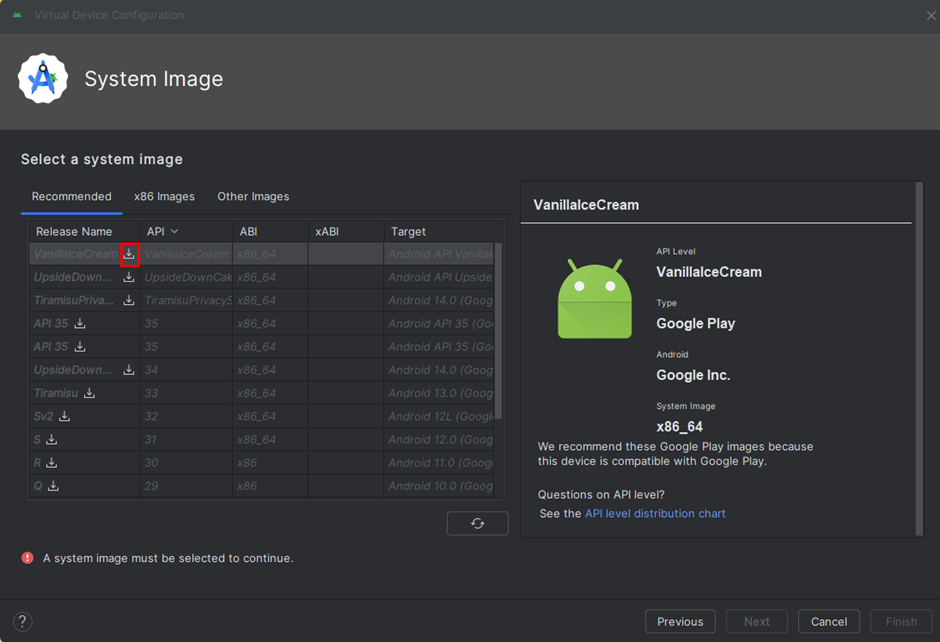The image size is (940, 642).
Task: Download the Tiramisu API 33 image
Action: tap(89, 393)
